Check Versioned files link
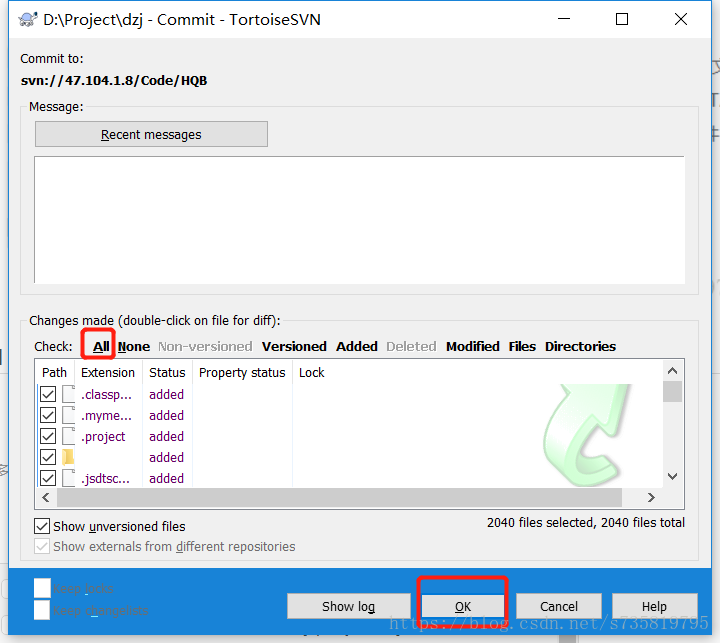The height and width of the screenshot is (643, 720). pyautogui.click(x=294, y=346)
